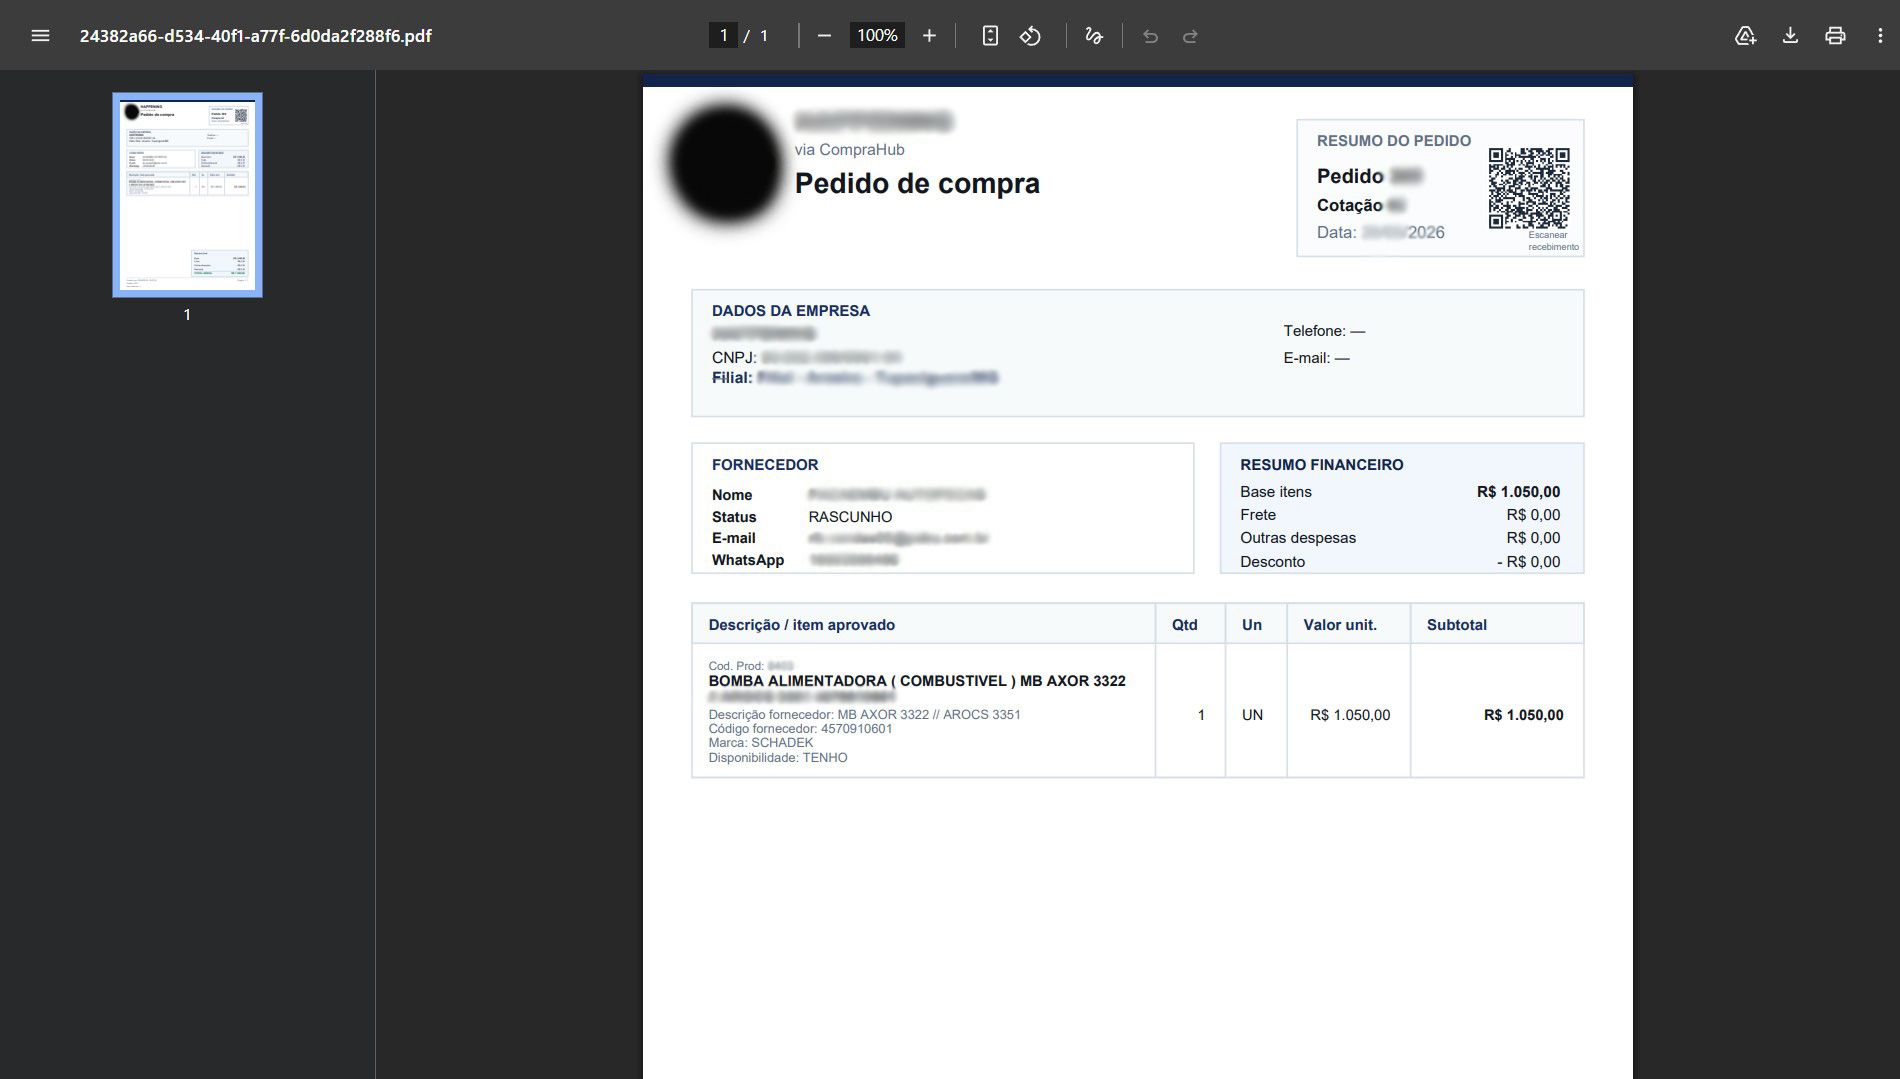Click the 'FORNECEDOR' section heading
Viewport: 1900px width, 1079px height.
(x=764, y=465)
